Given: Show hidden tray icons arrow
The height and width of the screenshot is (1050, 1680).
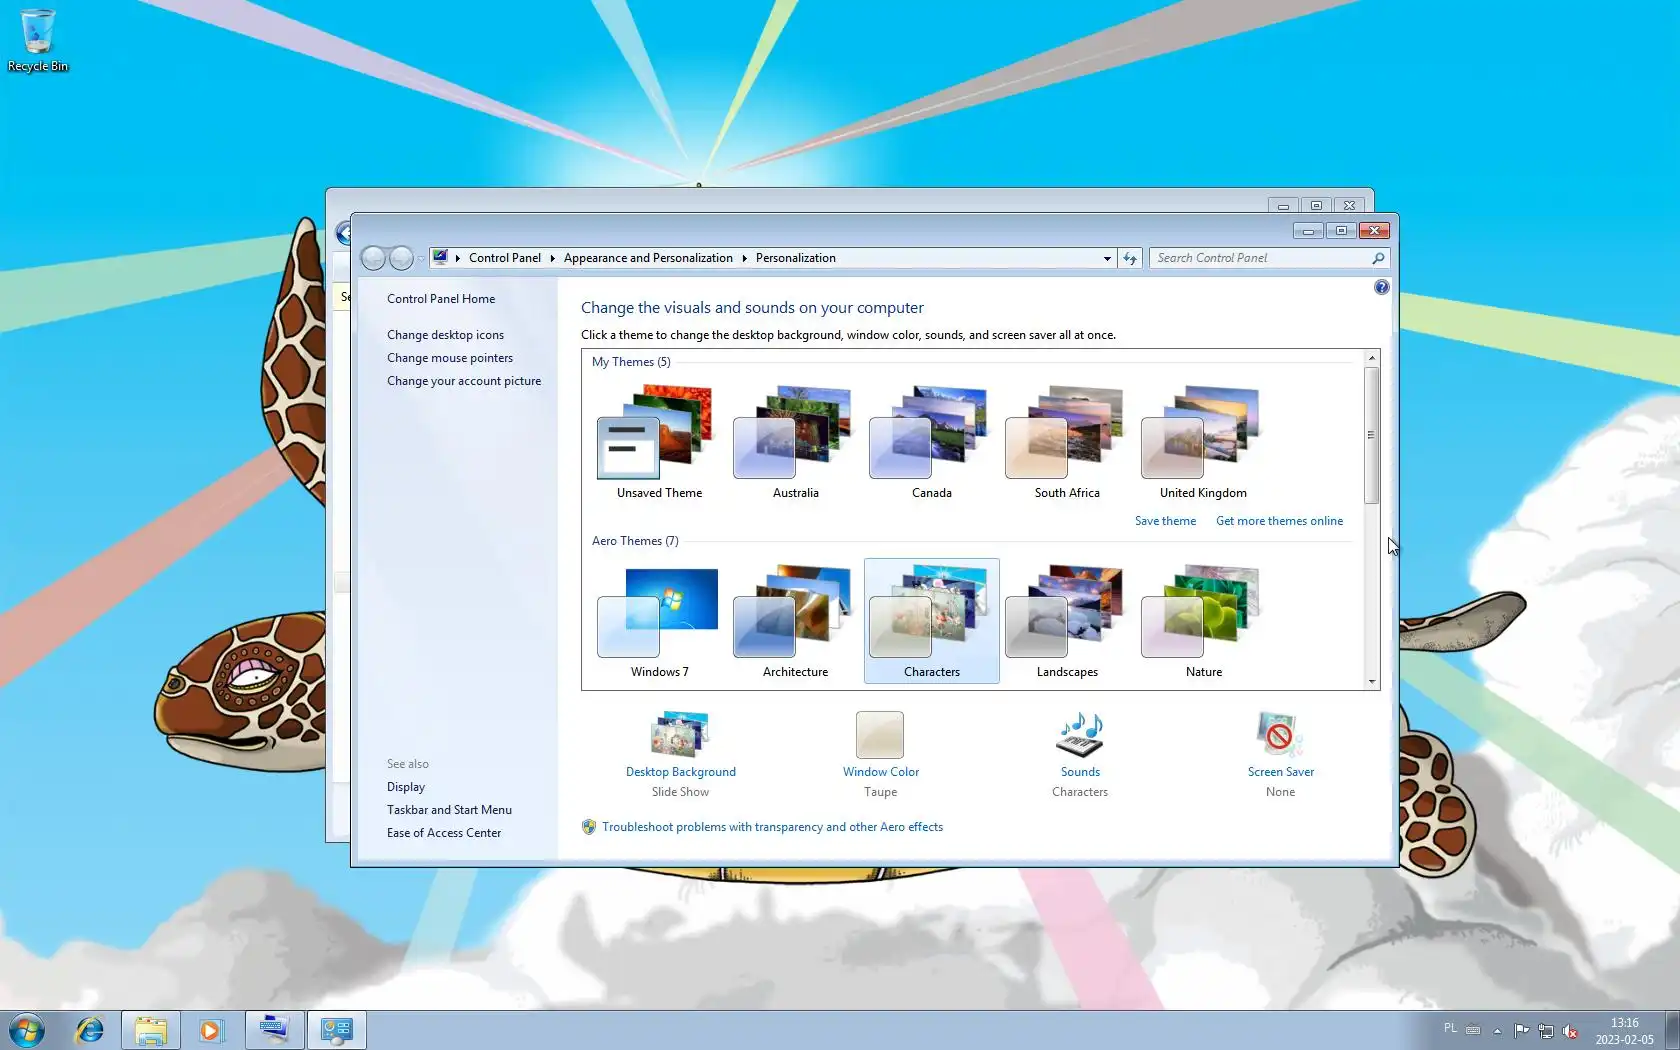Looking at the screenshot, I should coord(1497,1031).
